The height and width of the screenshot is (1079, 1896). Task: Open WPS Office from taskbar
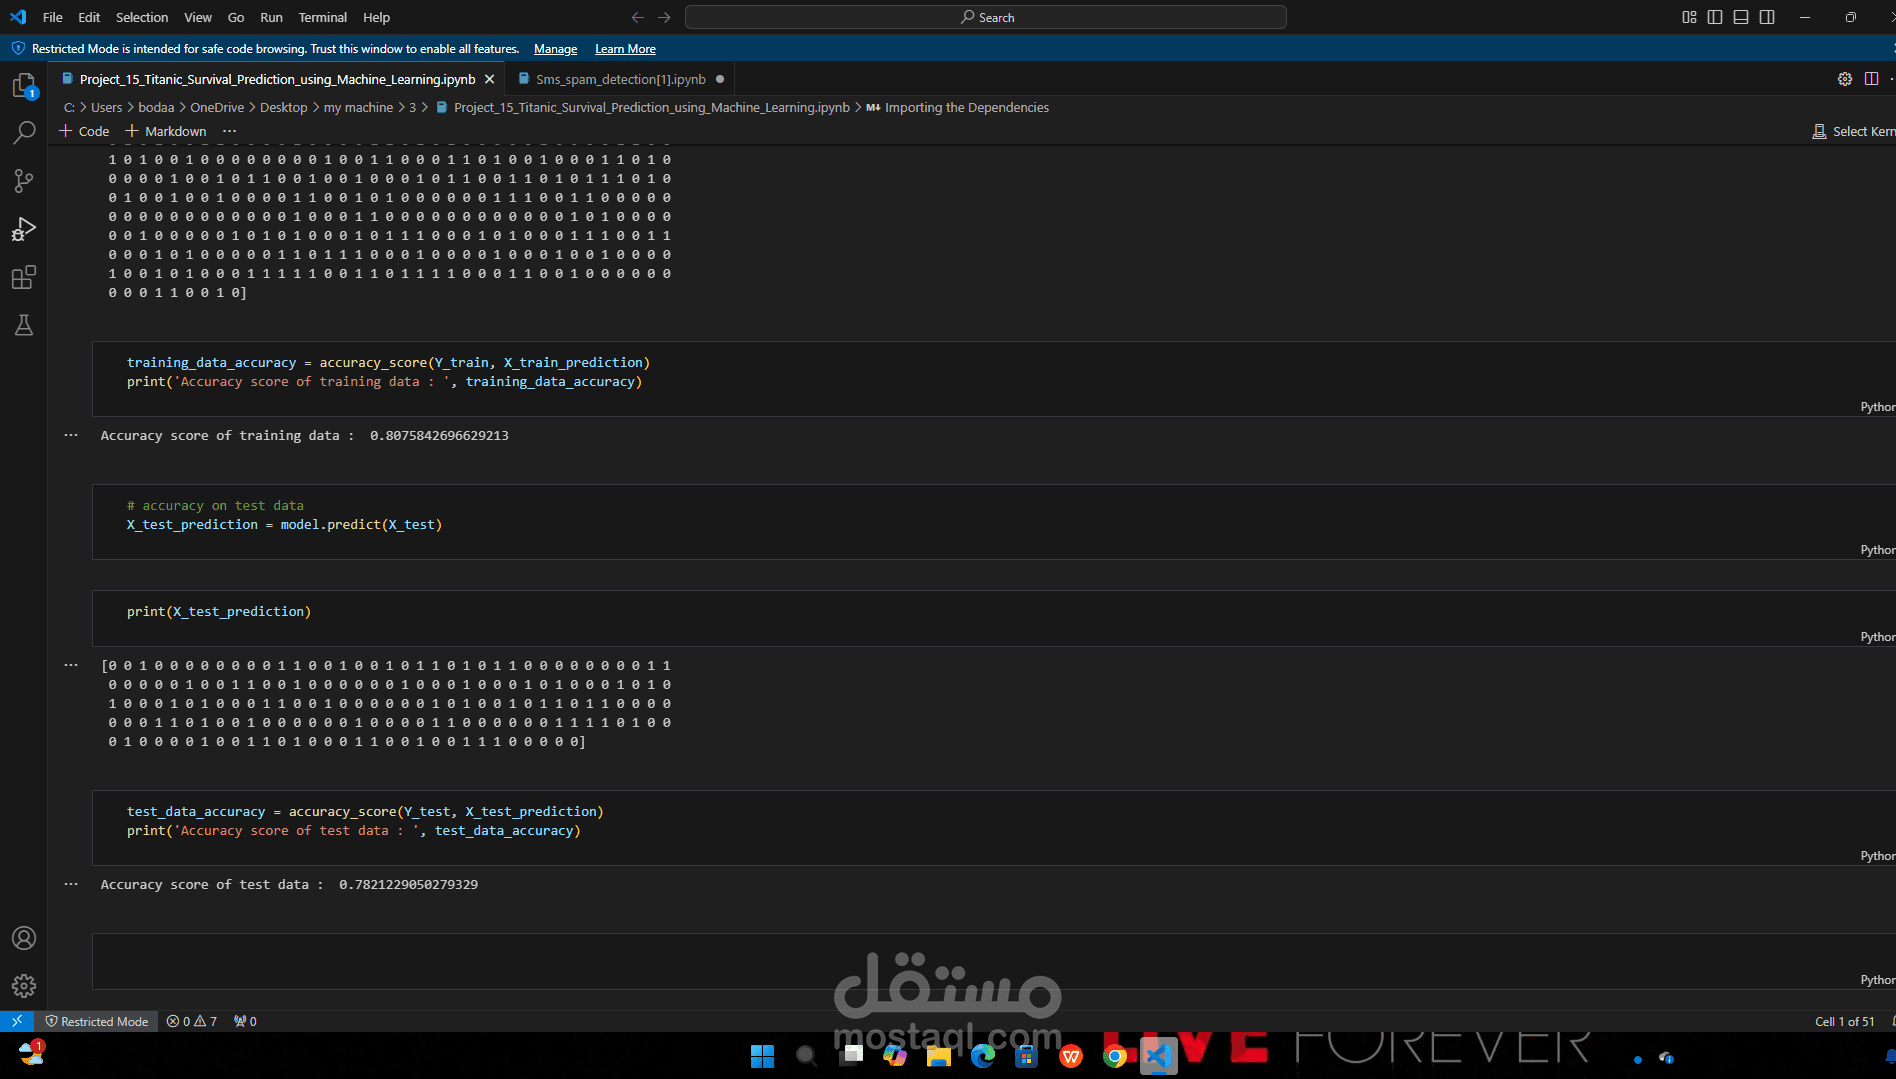click(1071, 1056)
